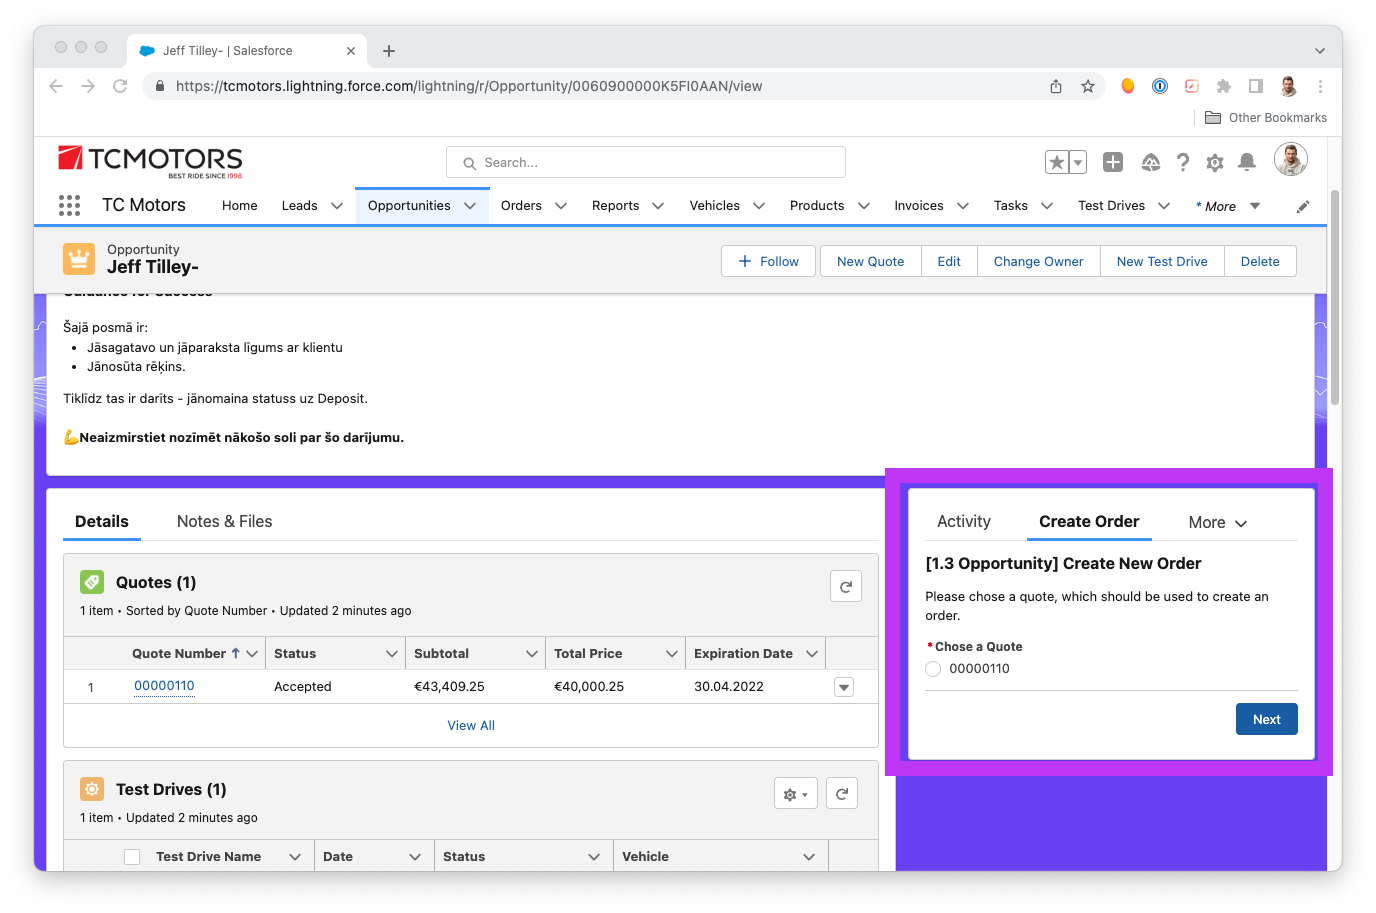Image resolution: width=1376 pixels, height=913 pixels.
Task: Click the browser back arrow
Action: 56,86
